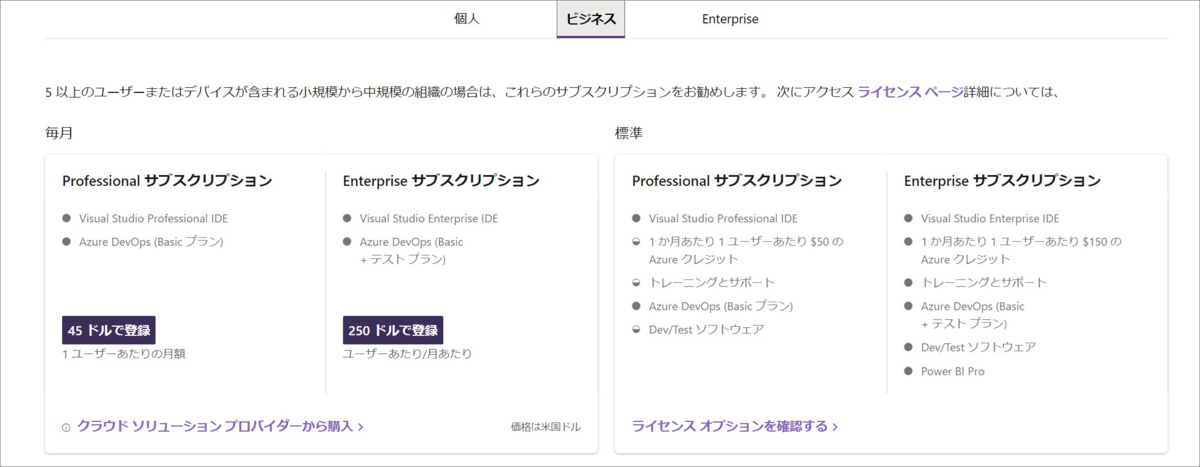Click the standard Professional サブスクリプション heading
Screen dimensions: 1200x467
(737, 181)
